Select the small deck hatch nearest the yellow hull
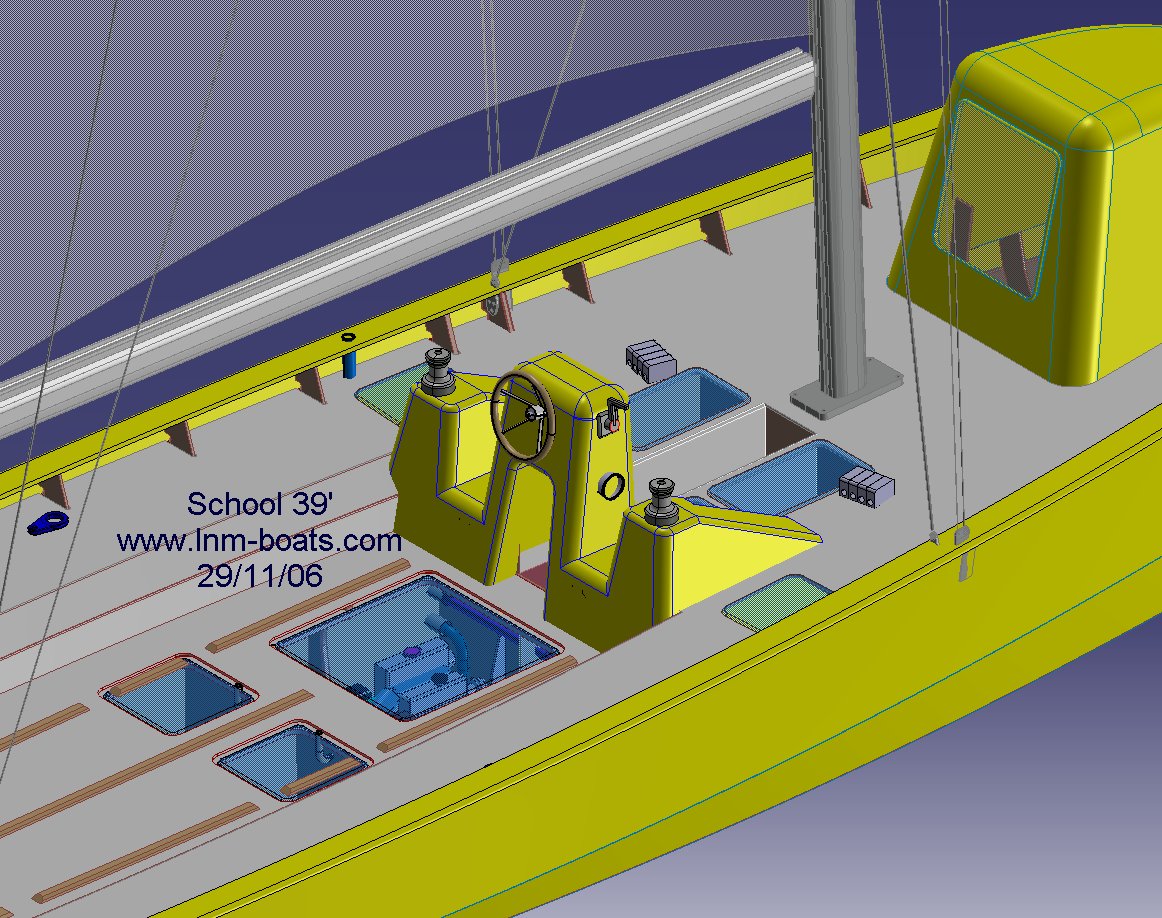The height and width of the screenshot is (918, 1162). (x=293, y=761)
